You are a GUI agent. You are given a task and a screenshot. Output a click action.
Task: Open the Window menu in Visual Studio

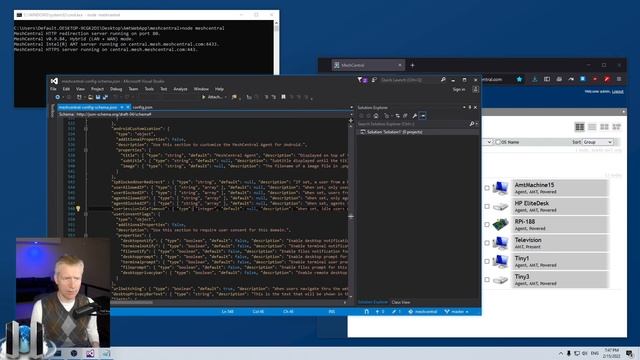point(201,89)
